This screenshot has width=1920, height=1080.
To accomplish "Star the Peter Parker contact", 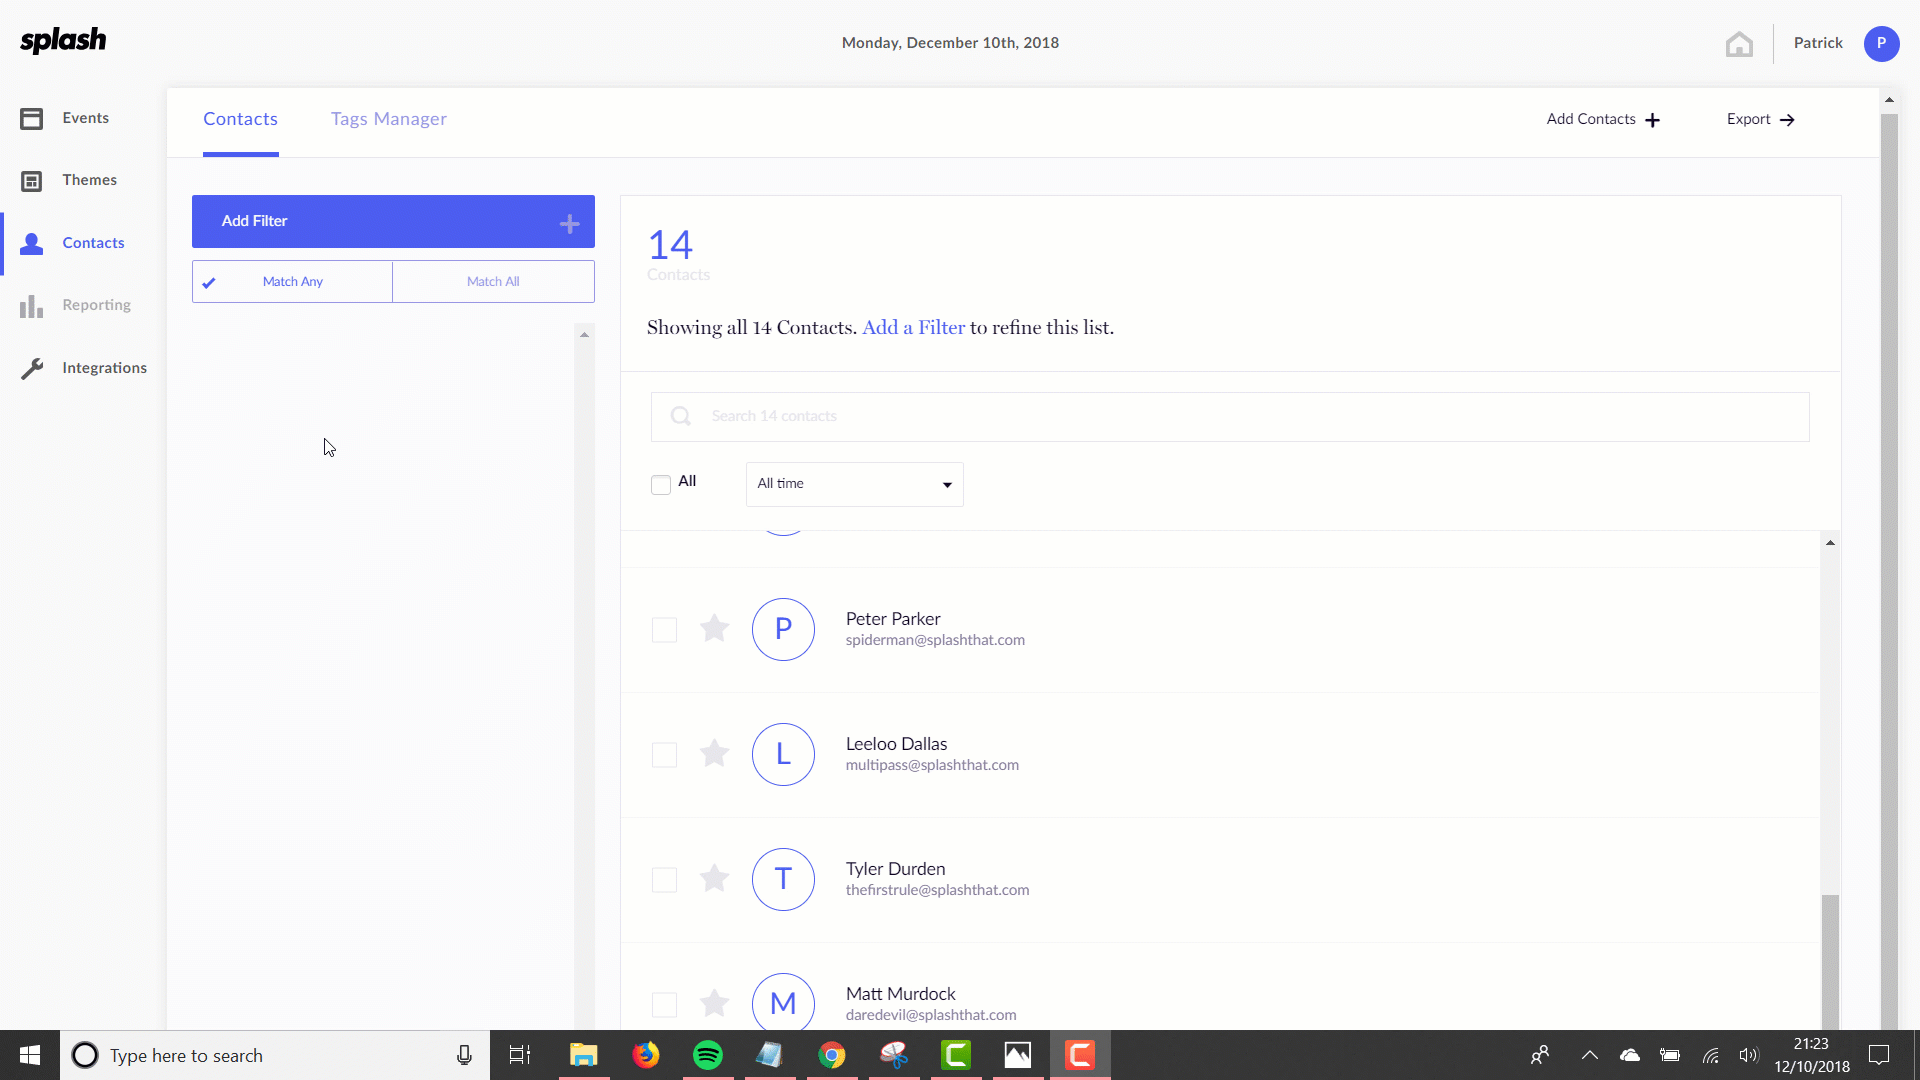I will point(714,628).
